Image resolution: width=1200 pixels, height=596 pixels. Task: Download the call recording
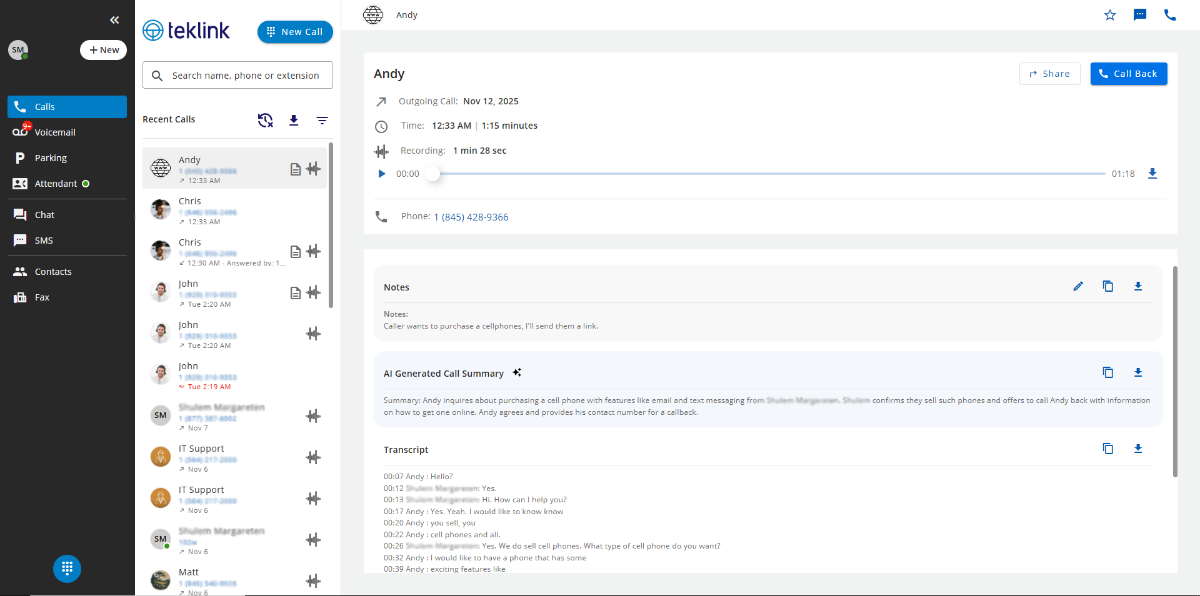(1152, 173)
